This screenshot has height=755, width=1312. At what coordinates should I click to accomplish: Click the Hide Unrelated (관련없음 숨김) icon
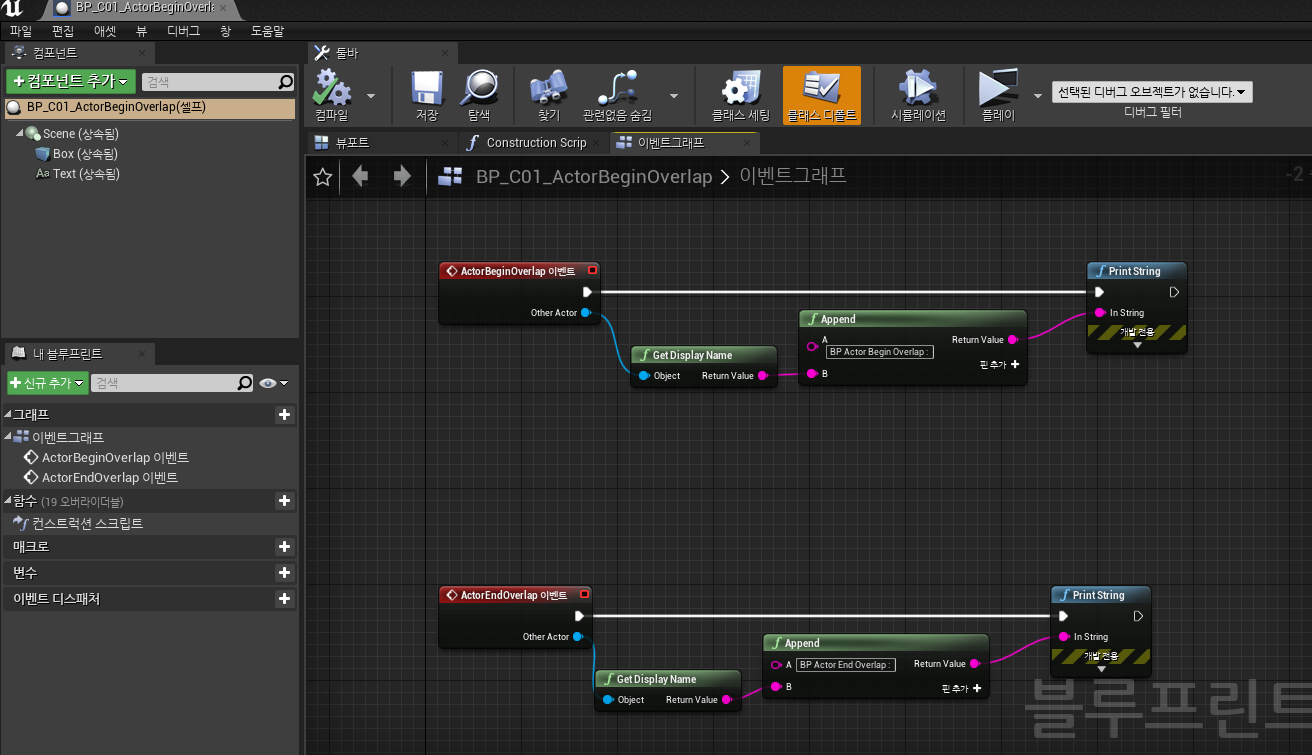(x=617, y=88)
